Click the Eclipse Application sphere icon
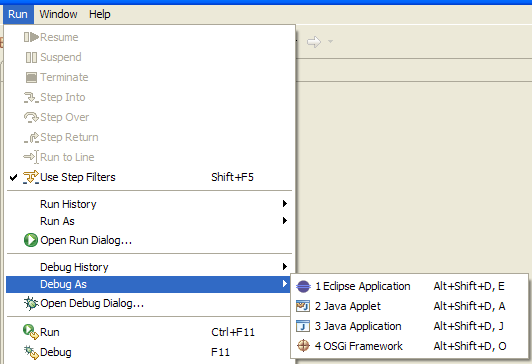Viewport: 532px width, 364px height. click(303, 286)
